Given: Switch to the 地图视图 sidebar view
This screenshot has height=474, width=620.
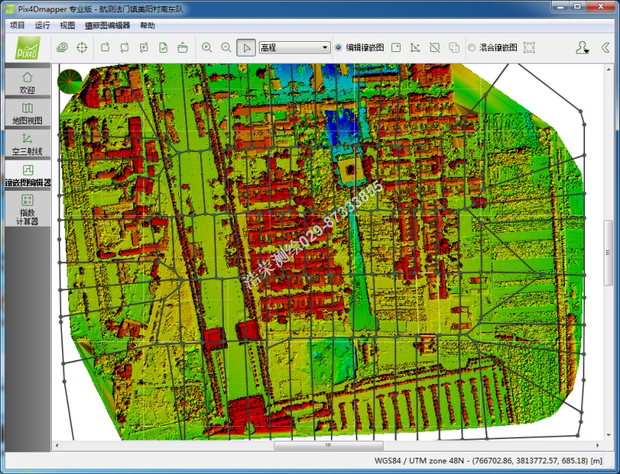Looking at the screenshot, I should tap(28, 113).
